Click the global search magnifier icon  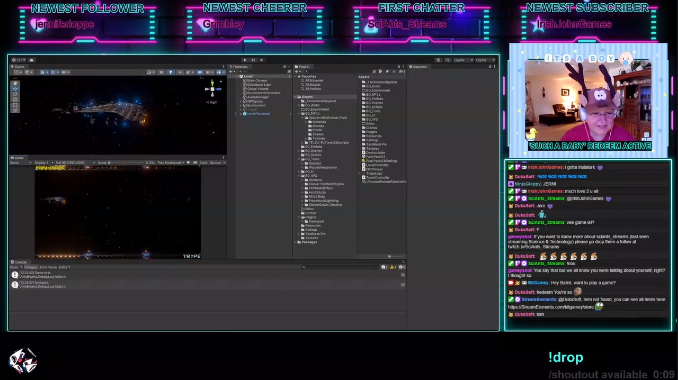pyautogui.click(x=448, y=60)
